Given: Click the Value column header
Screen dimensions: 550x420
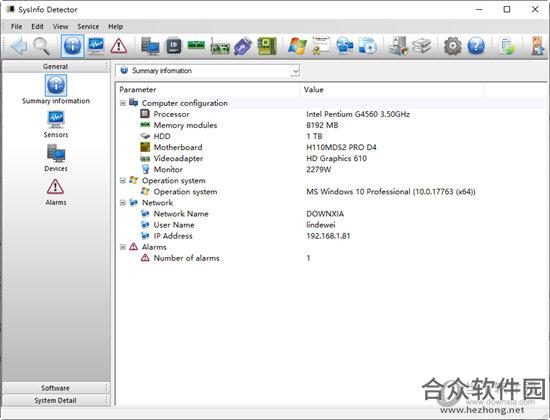Looking at the screenshot, I should pyautogui.click(x=393, y=90).
